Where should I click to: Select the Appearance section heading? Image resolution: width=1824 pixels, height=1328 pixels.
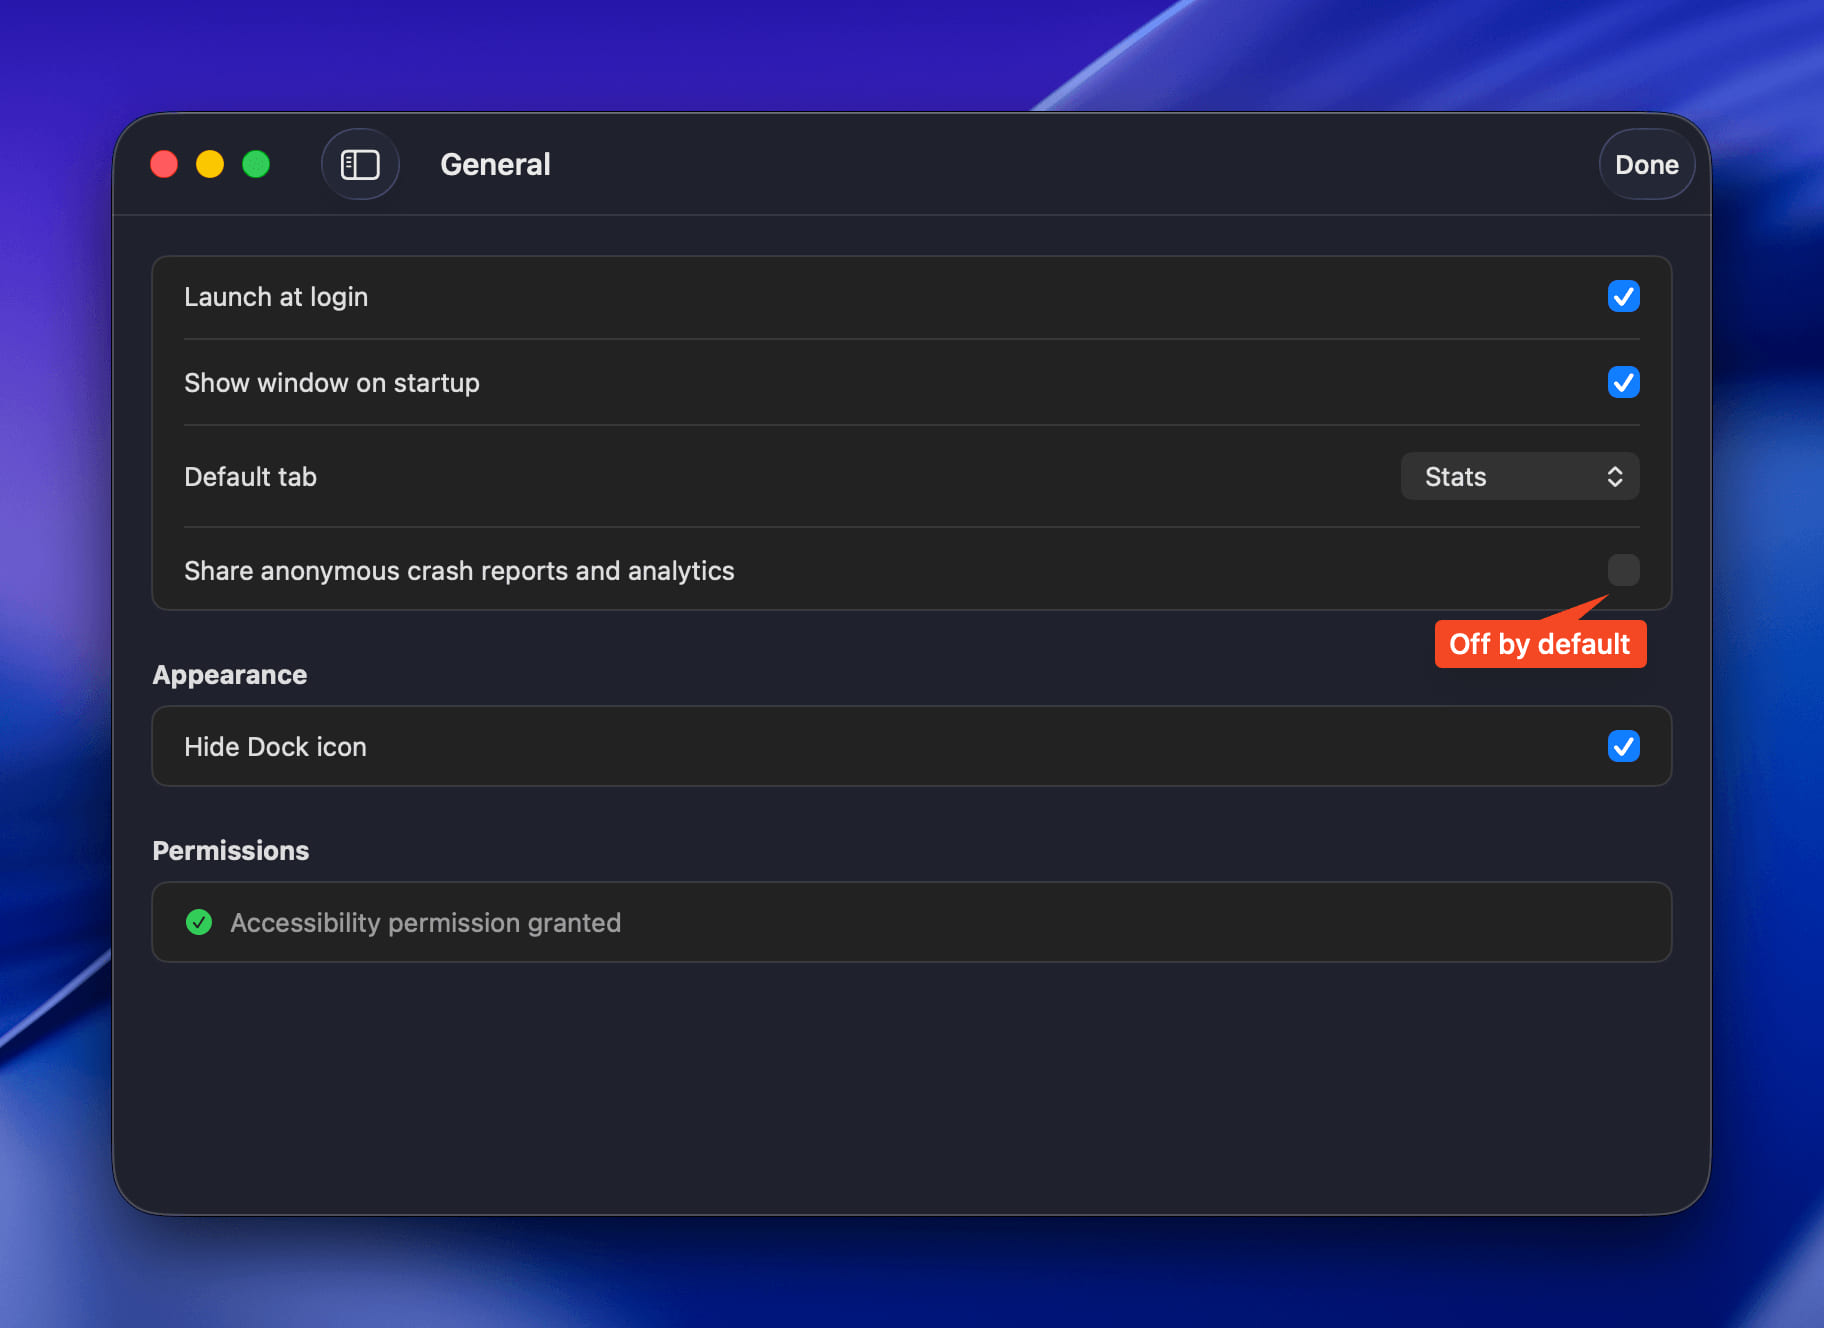click(230, 675)
